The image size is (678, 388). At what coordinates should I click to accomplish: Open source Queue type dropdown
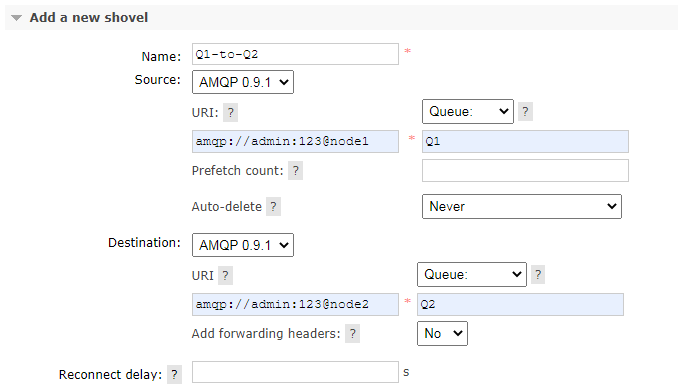pyautogui.click(x=468, y=112)
